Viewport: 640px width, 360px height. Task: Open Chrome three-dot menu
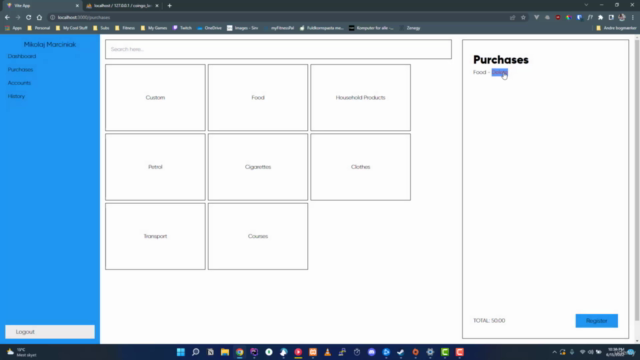pyautogui.click(x=633, y=18)
